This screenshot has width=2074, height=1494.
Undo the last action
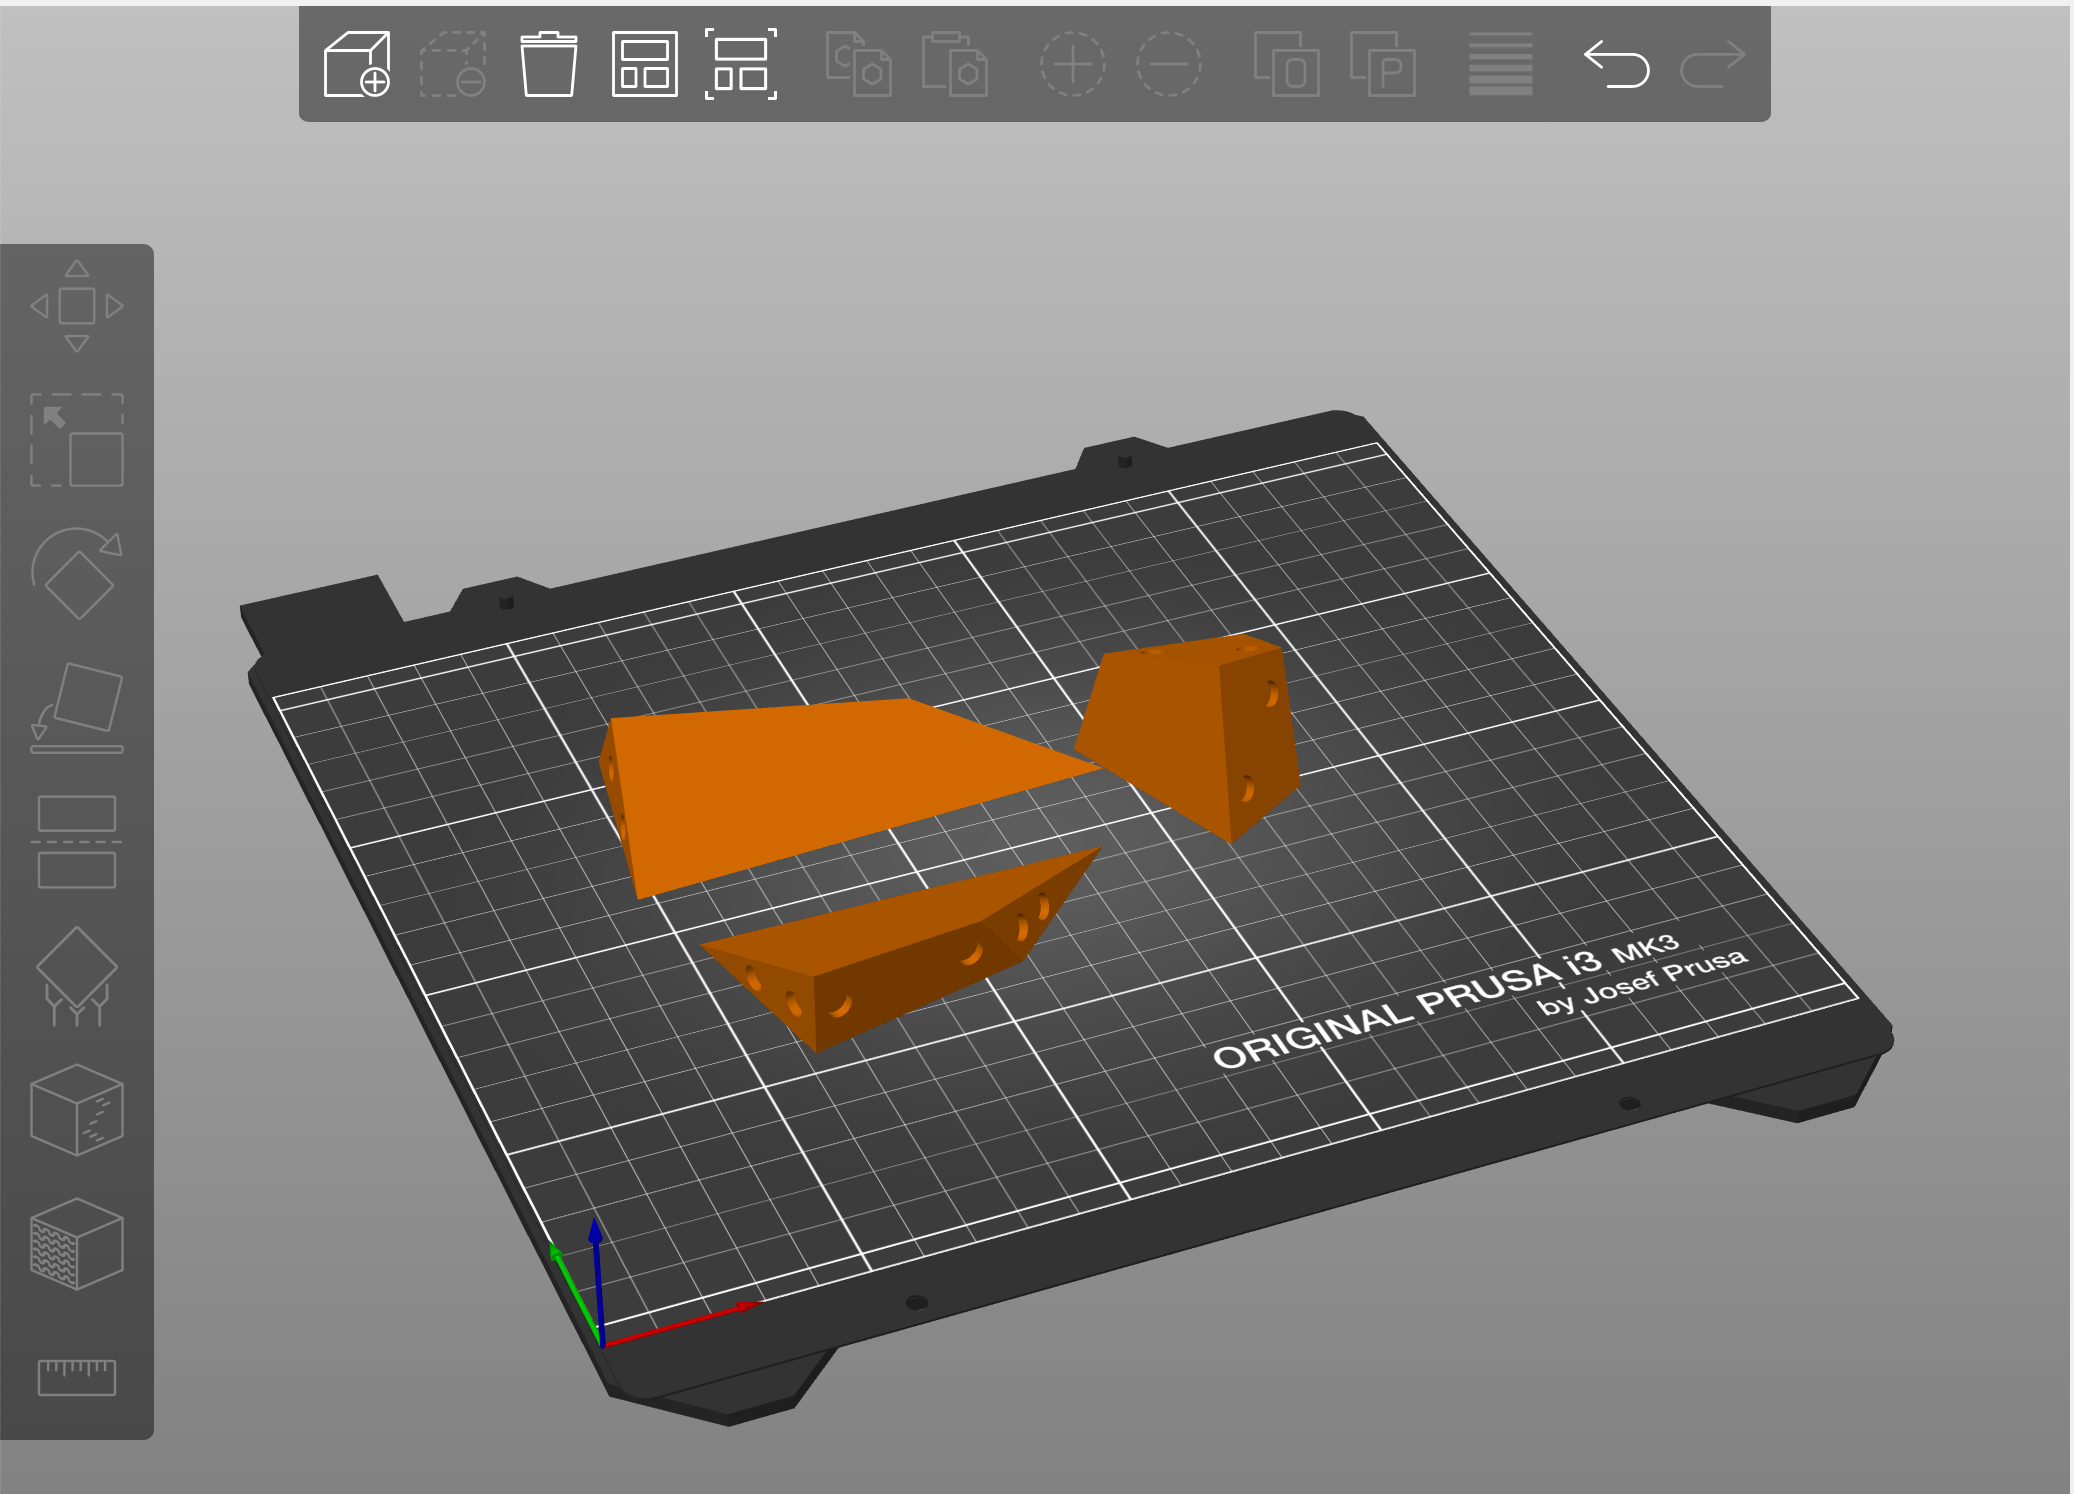click(1616, 64)
